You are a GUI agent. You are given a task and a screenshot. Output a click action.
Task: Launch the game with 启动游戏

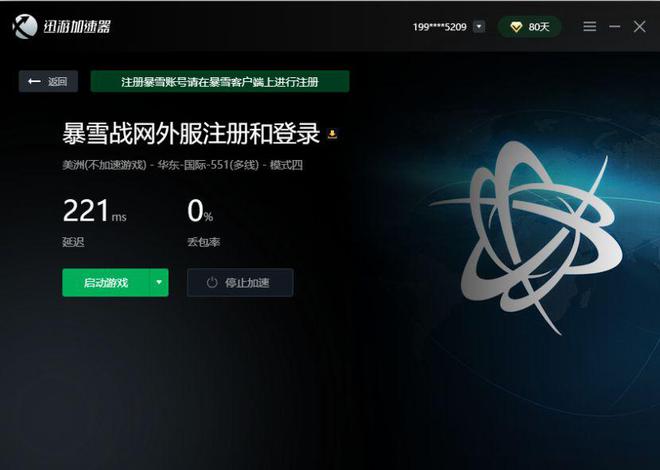(x=106, y=282)
